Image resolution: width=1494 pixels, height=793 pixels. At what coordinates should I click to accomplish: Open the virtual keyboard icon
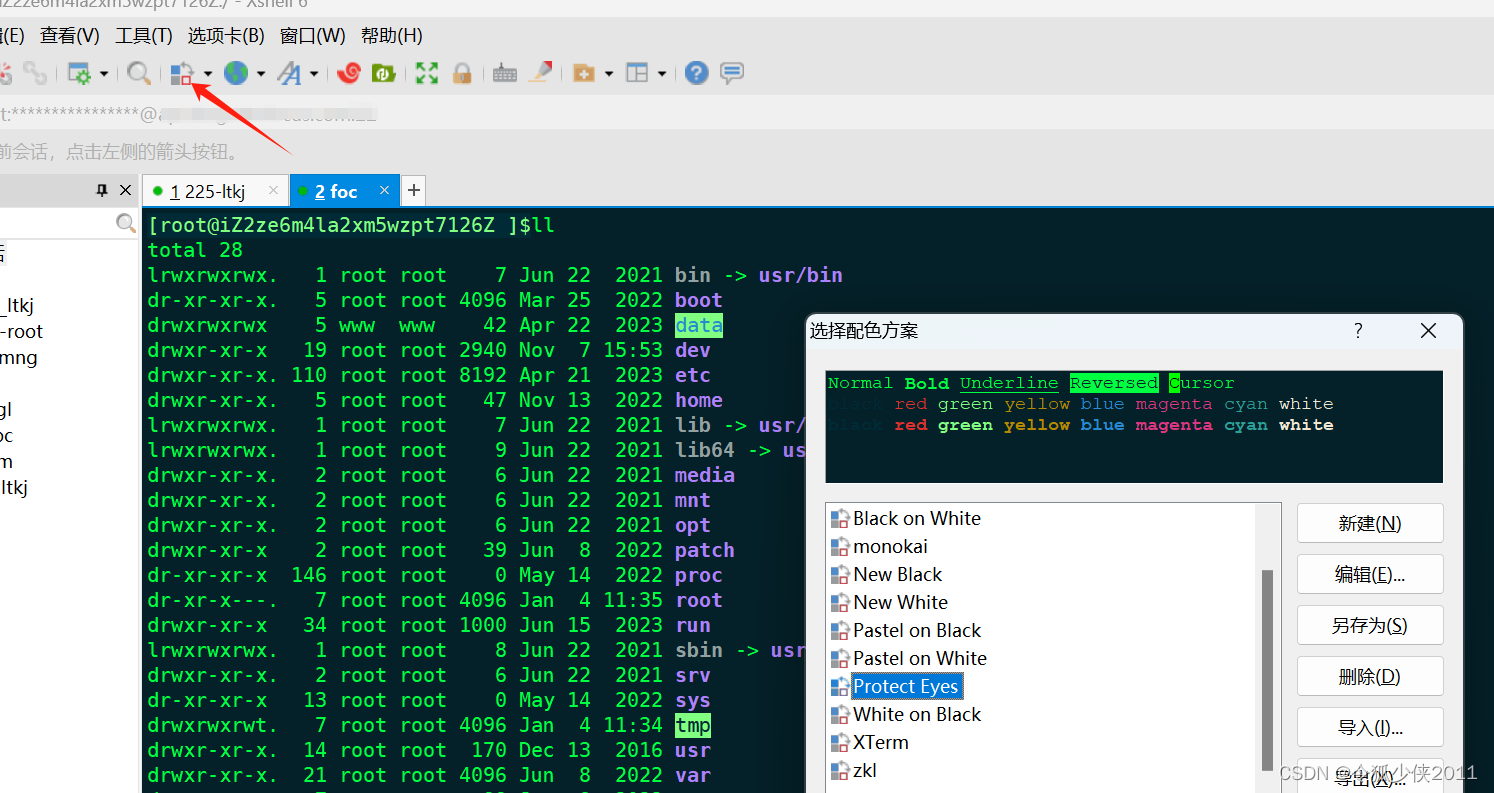pyautogui.click(x=504, y=73)
